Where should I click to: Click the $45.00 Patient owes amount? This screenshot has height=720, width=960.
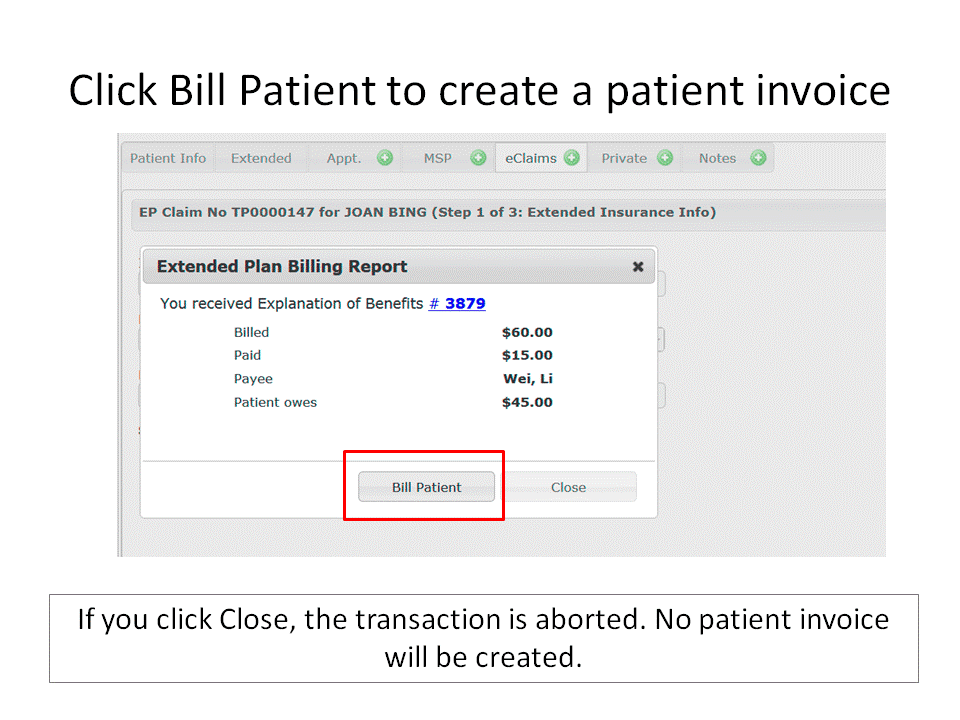pos(527,402)
